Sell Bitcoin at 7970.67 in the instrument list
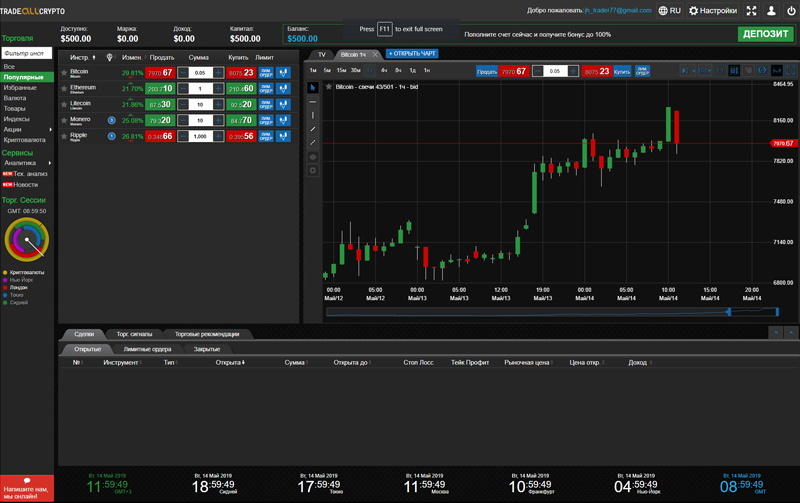Viewport: 800px width, 503px height. 160,72
